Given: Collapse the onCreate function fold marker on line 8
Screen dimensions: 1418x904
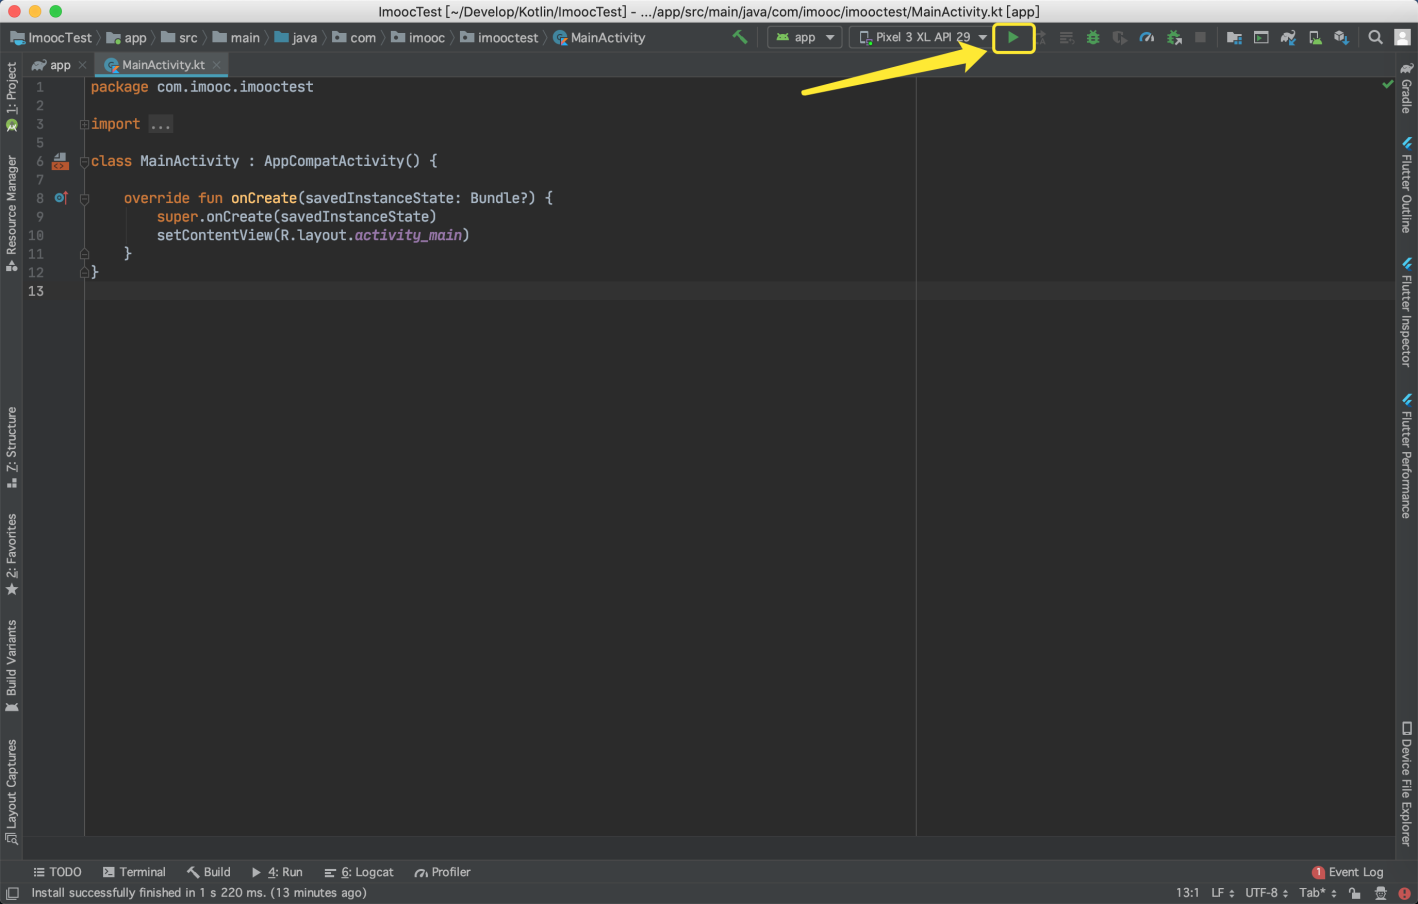Looking at the screenshot, I should [x=84, y=198].
